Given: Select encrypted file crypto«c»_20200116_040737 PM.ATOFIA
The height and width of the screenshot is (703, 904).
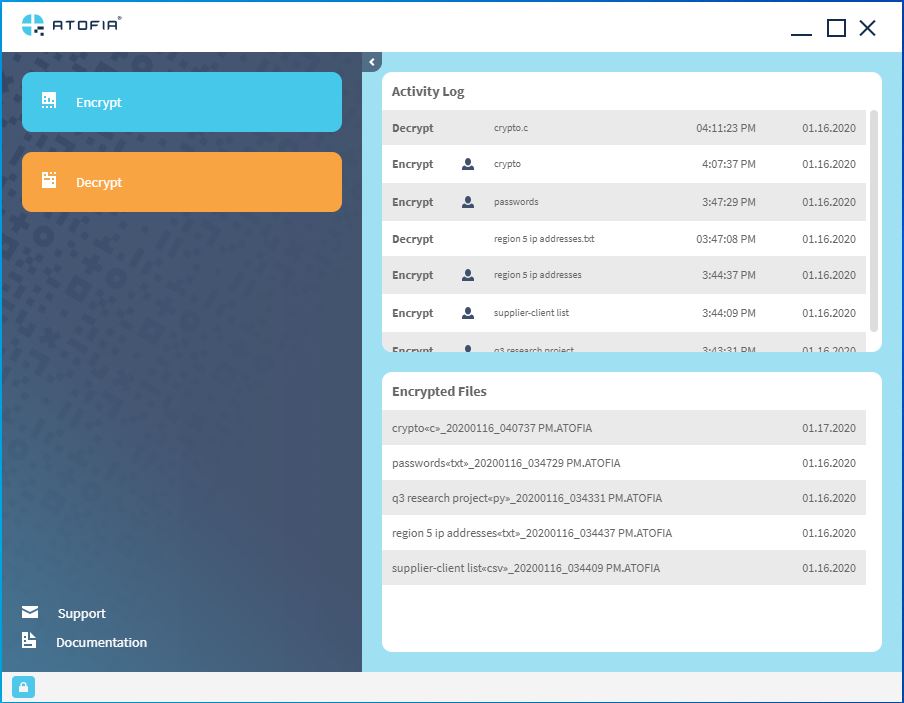Looking at the screenshot, I should point(624,427).
